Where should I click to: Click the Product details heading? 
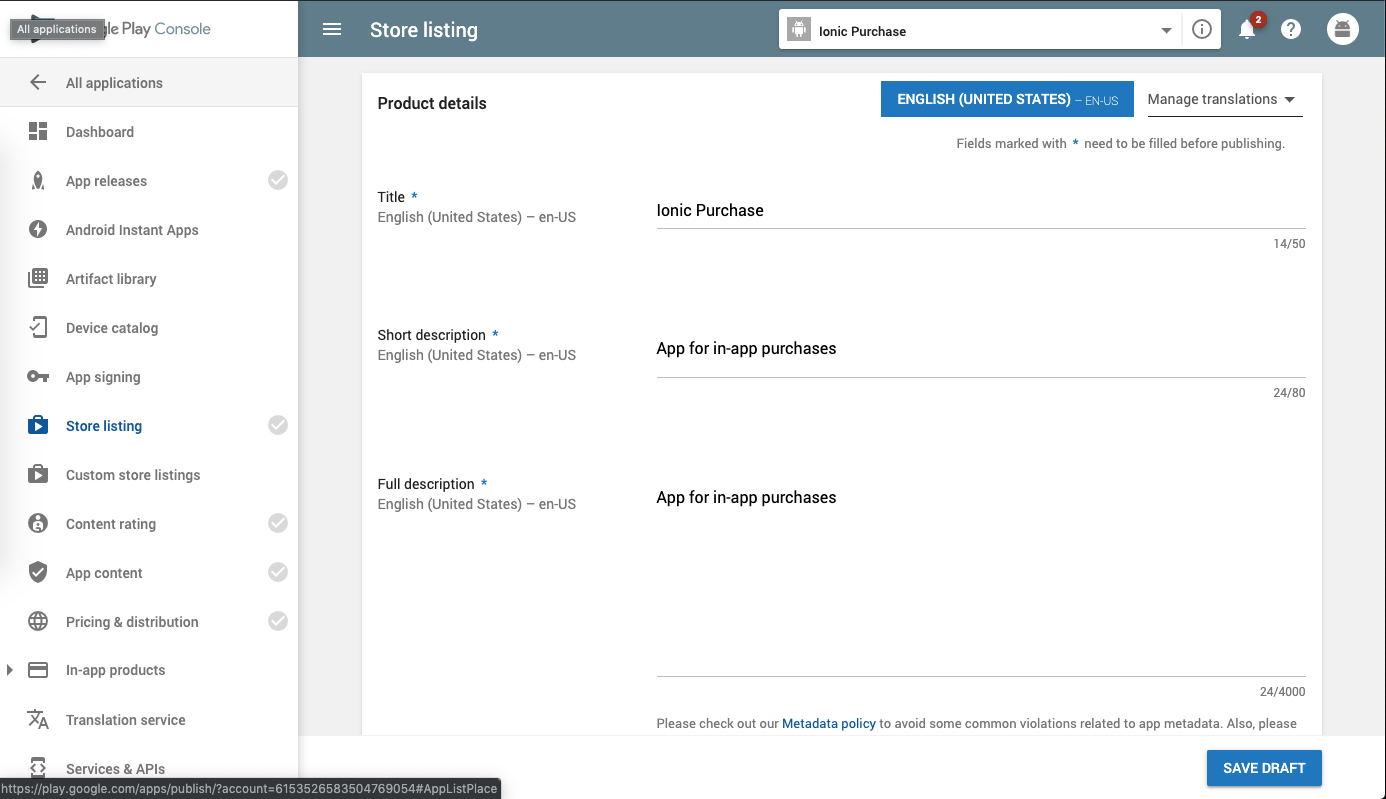click(x=432, y=103)
